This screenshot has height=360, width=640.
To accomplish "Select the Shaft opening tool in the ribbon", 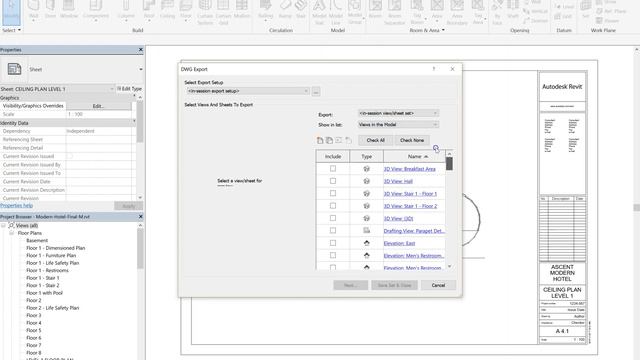I will [513, 10].
